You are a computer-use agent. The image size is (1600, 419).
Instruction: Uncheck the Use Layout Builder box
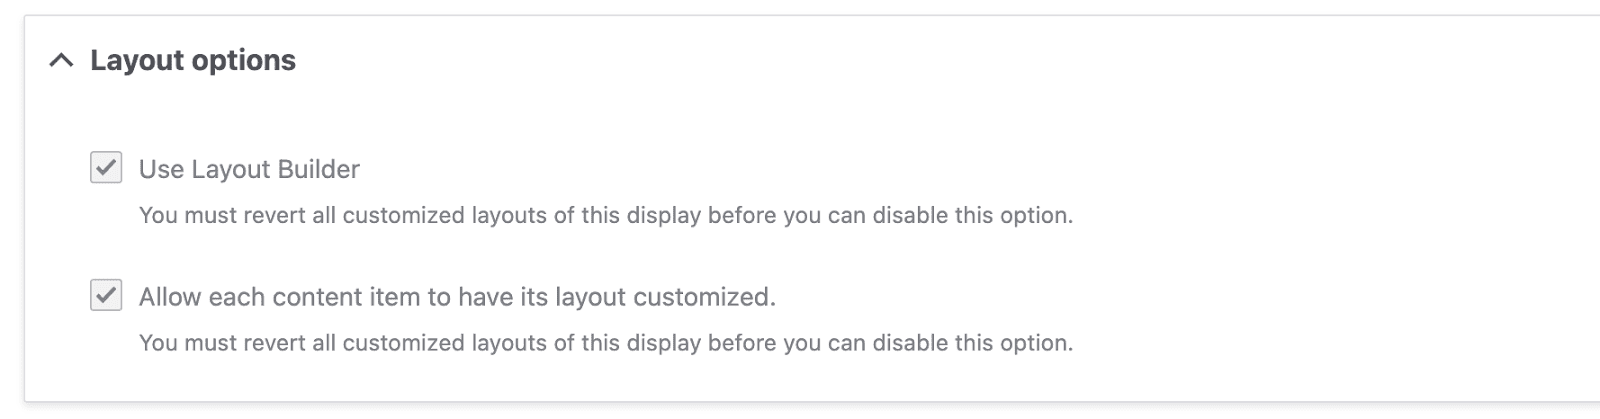[x=106, y=168]
